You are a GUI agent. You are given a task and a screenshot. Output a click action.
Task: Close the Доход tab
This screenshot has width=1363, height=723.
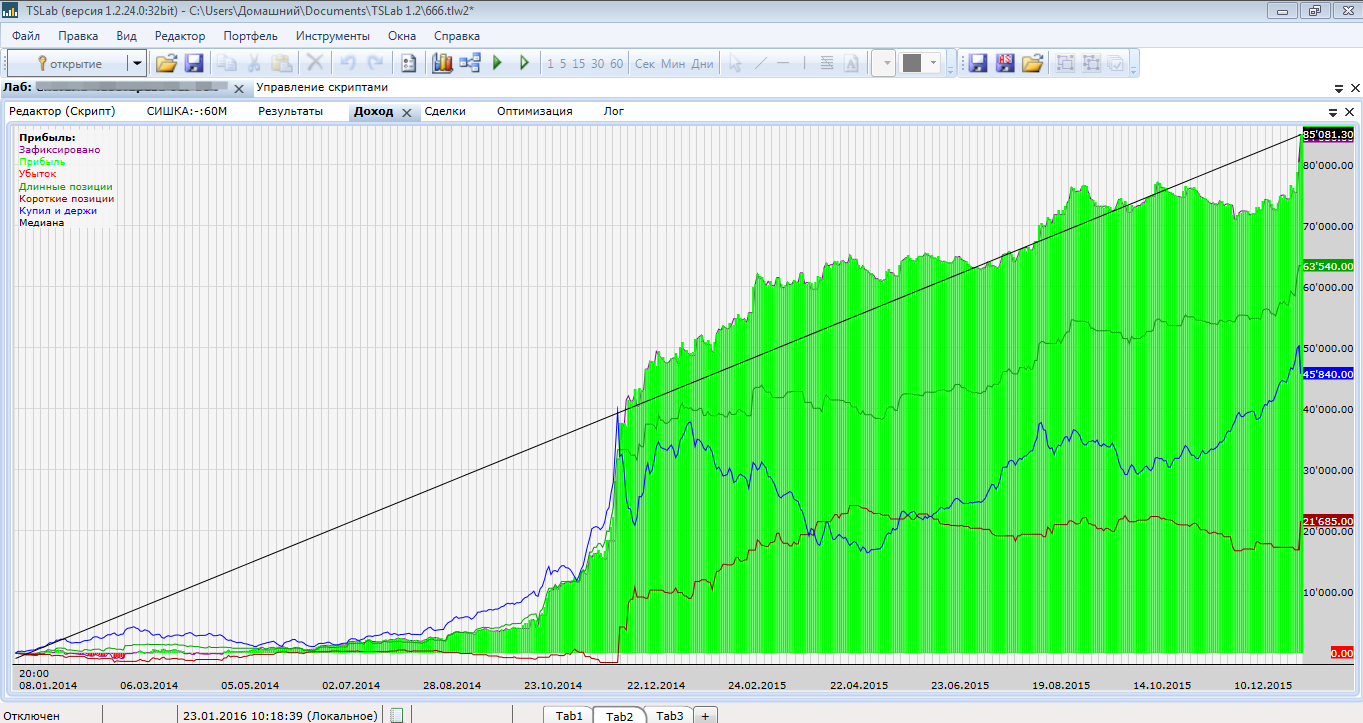pos(407,113)
